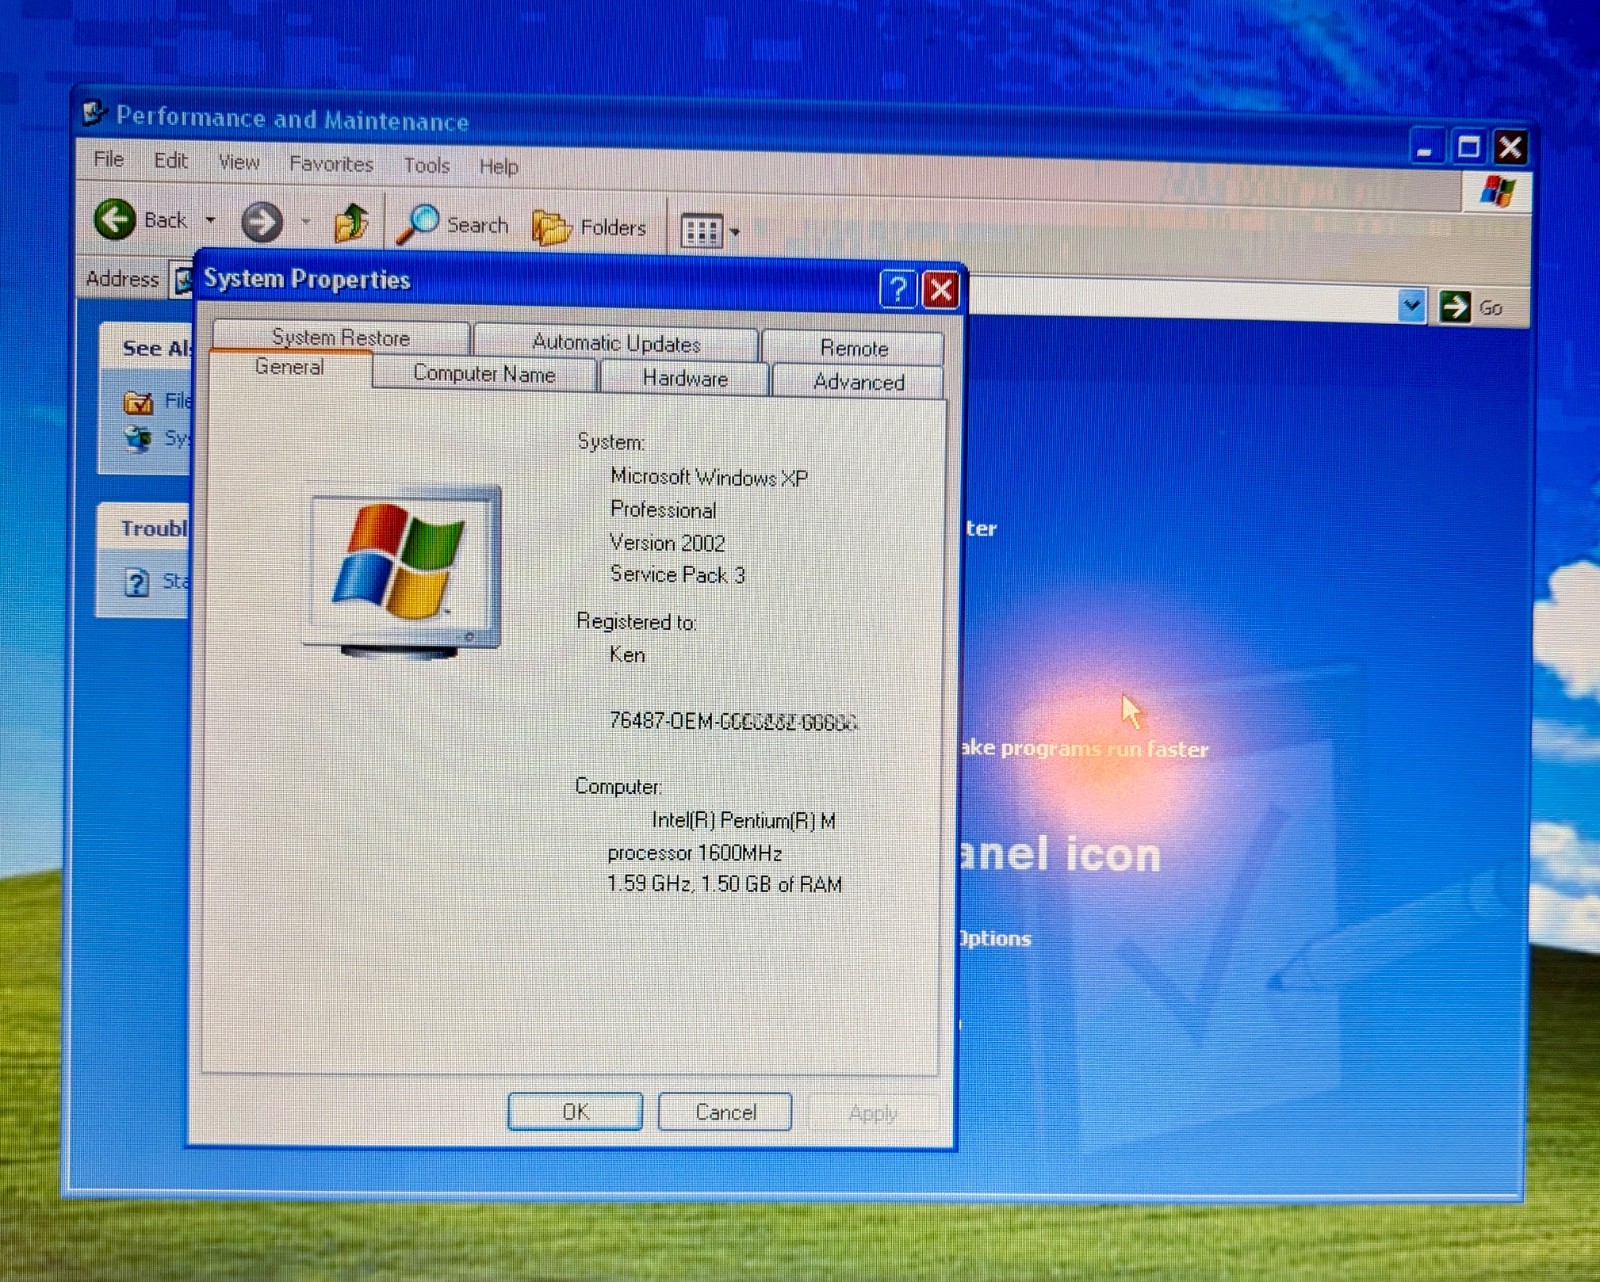
Task: Expand the Back button history dropdown
Action: (210, 220)
